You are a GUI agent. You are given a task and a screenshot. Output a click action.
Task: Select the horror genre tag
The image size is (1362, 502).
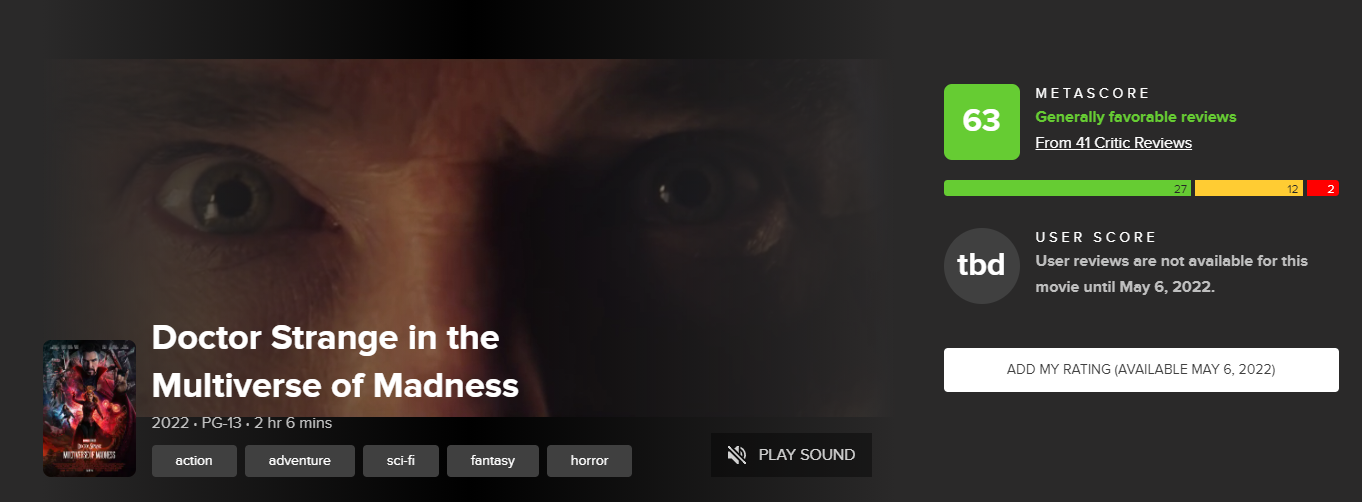(589, 461)
